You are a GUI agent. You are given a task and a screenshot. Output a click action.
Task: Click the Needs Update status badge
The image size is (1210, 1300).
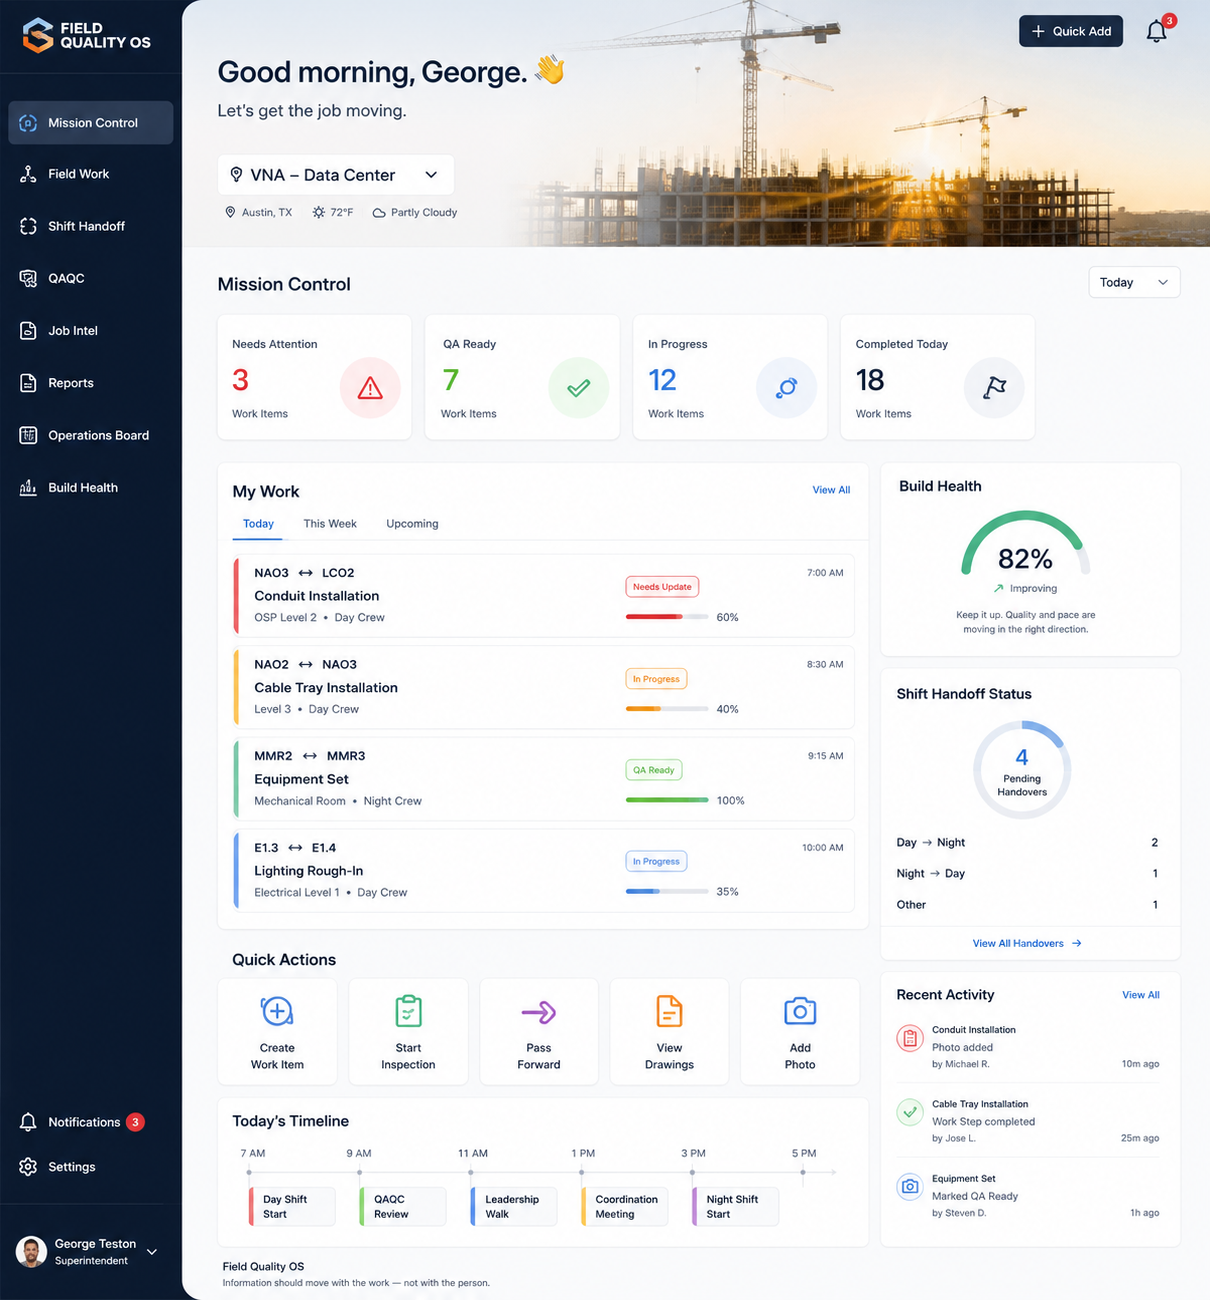click(662, 587)
